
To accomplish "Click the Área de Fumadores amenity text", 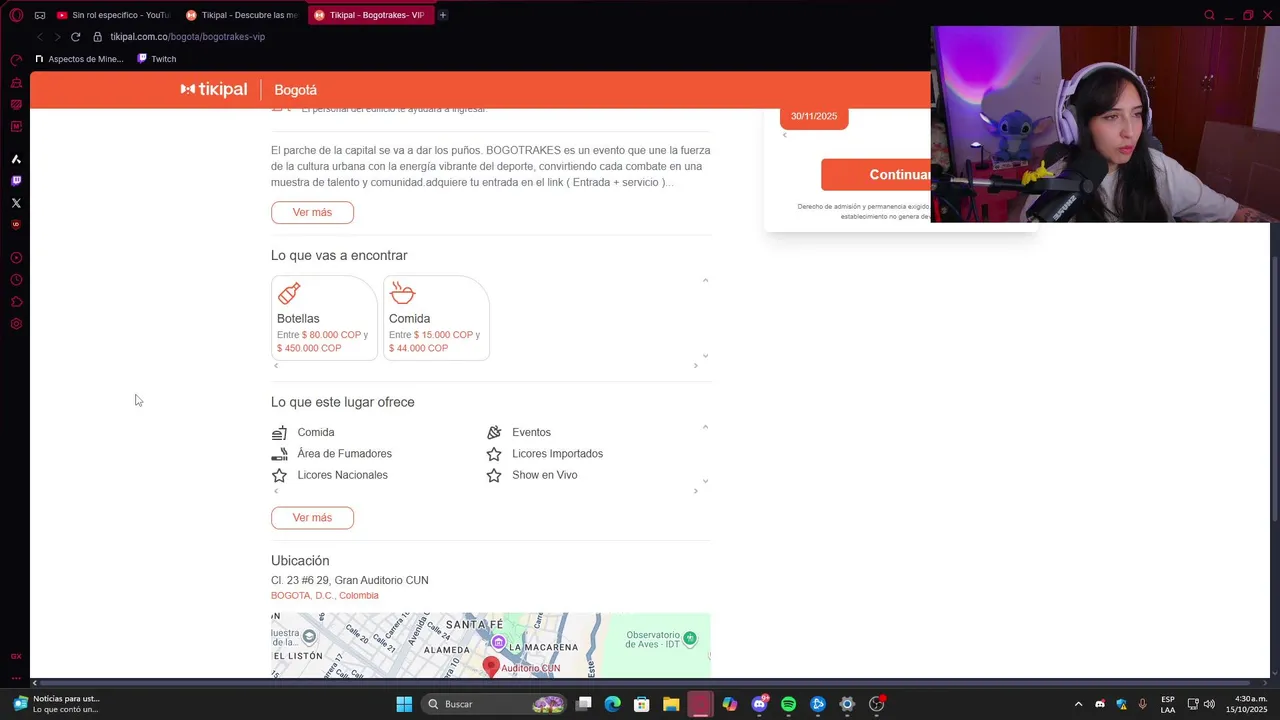I will 344,454.
